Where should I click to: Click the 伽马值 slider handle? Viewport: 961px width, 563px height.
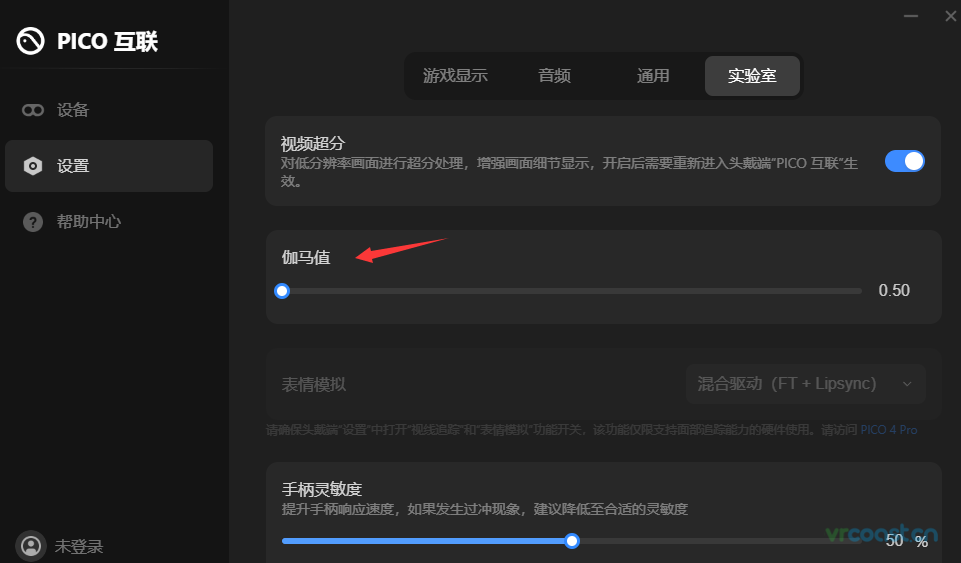(x=282, y=291)
